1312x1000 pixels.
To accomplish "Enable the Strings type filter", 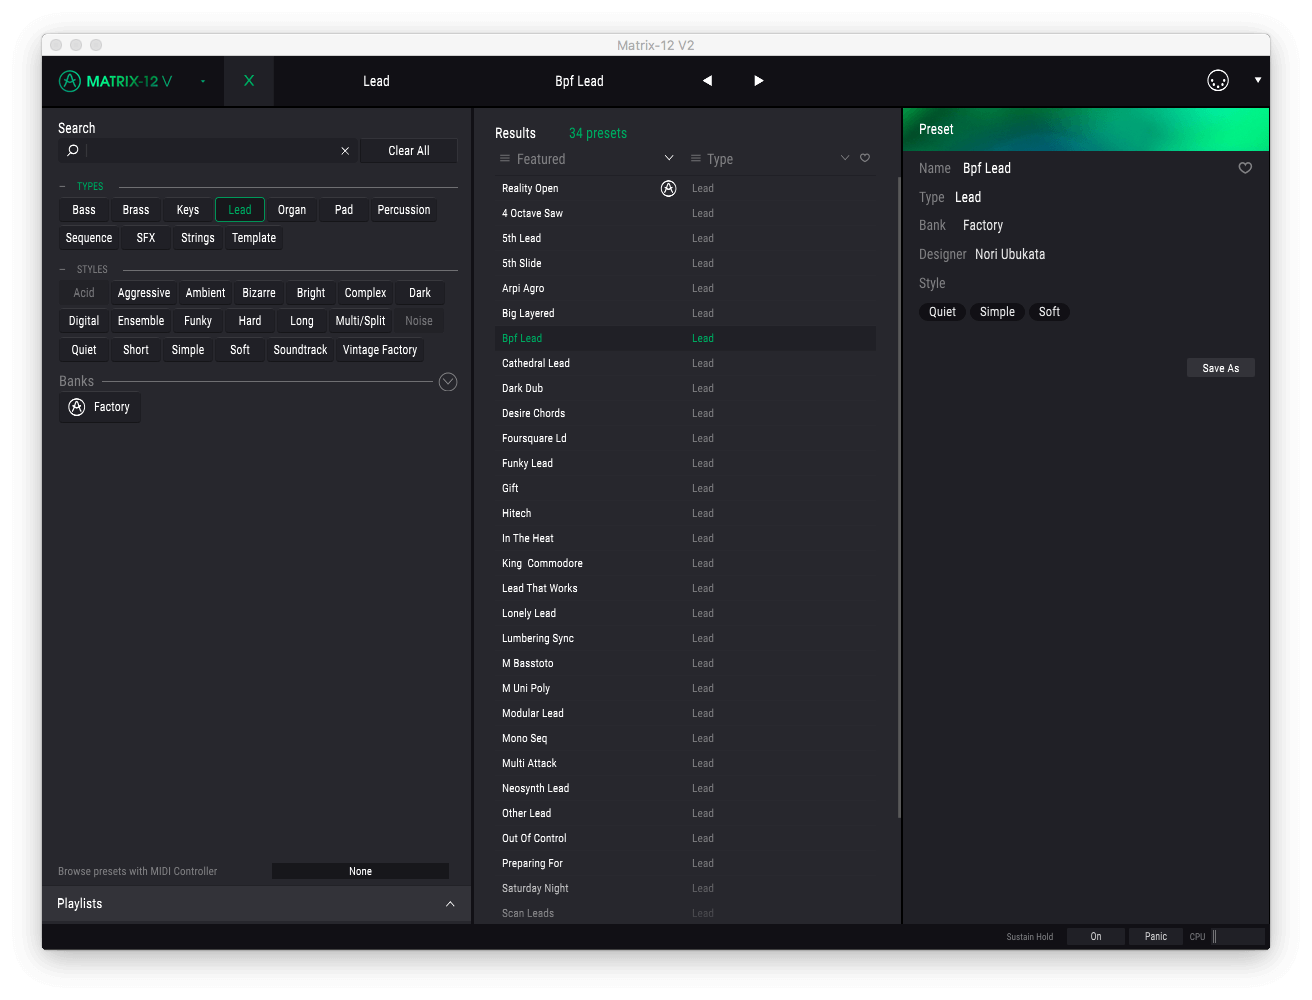I will [198, 238].
